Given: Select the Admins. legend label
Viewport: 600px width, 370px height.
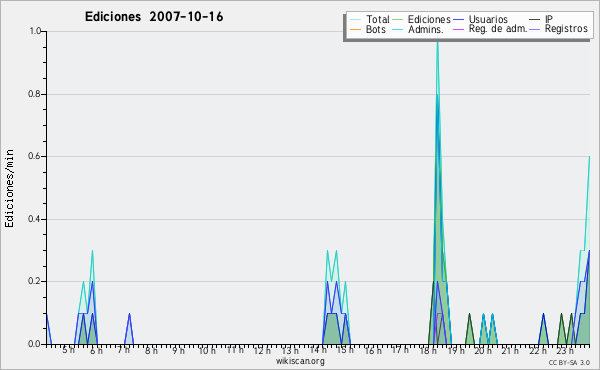Looking at the screenshot, I should point(426,29).
